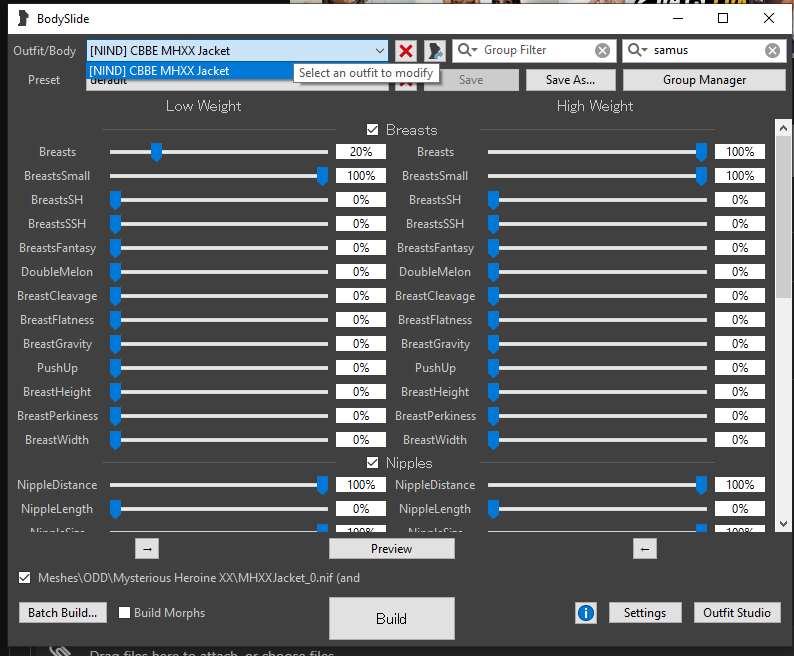The image size is (794, 656).
Task: Open the Settings dialog
Action: (645, 612)
